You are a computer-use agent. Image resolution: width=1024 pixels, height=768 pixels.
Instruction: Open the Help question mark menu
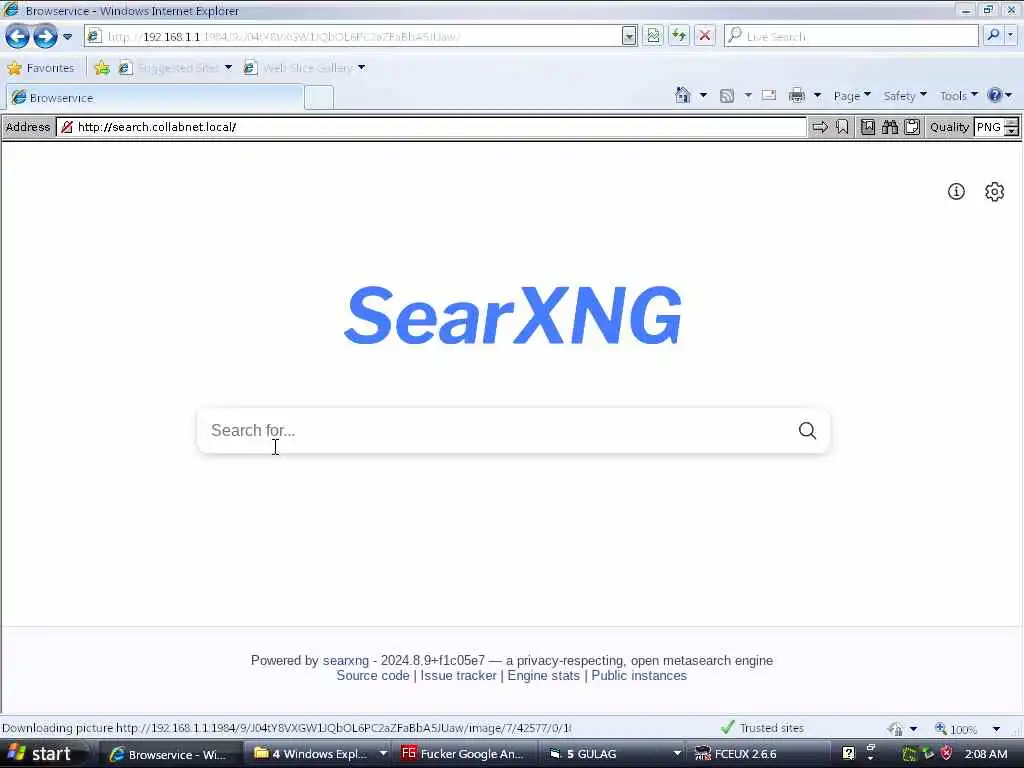(999, 96)
